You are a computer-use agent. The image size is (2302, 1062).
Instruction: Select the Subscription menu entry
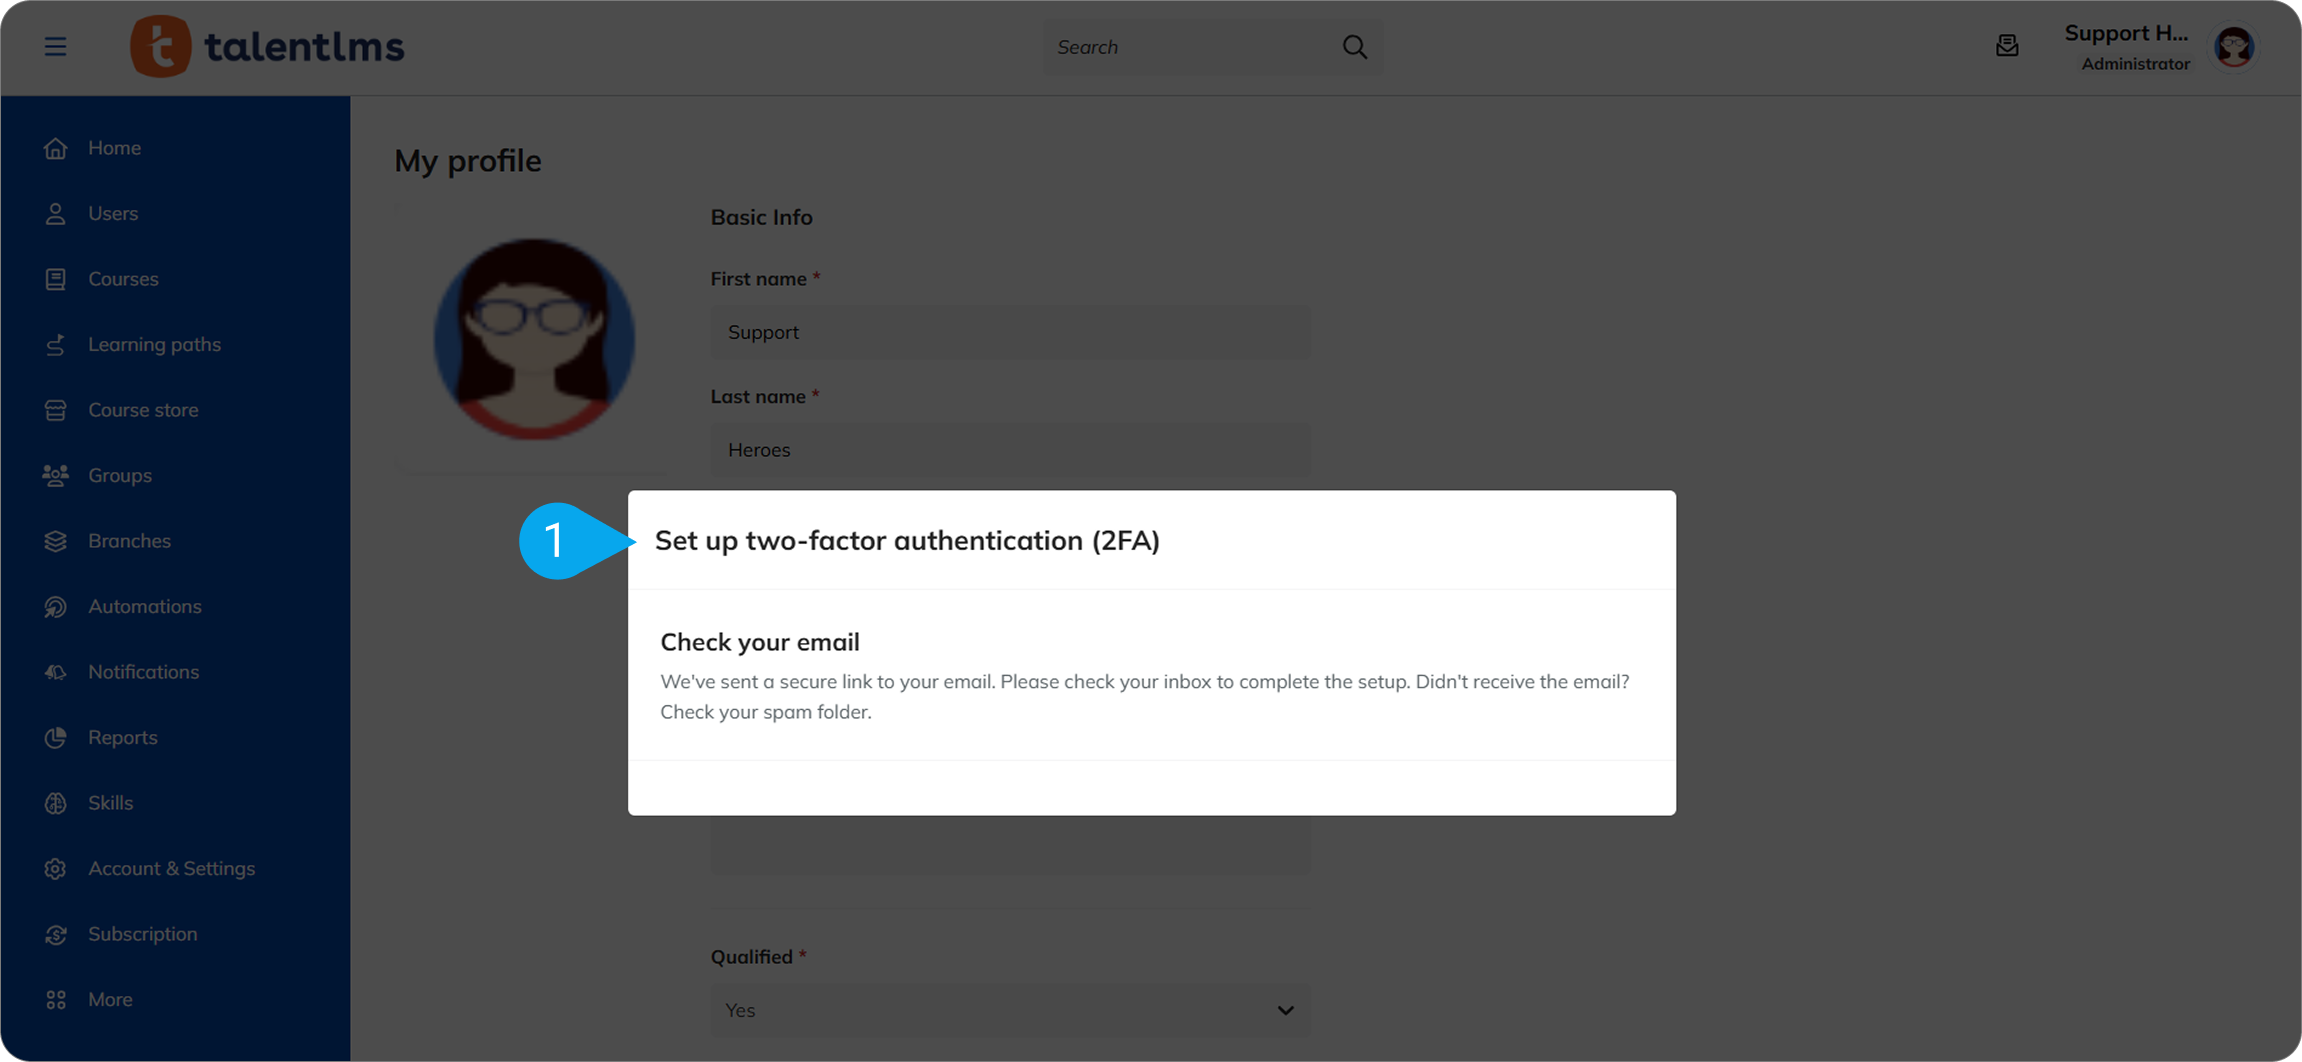tap(142, 933)
